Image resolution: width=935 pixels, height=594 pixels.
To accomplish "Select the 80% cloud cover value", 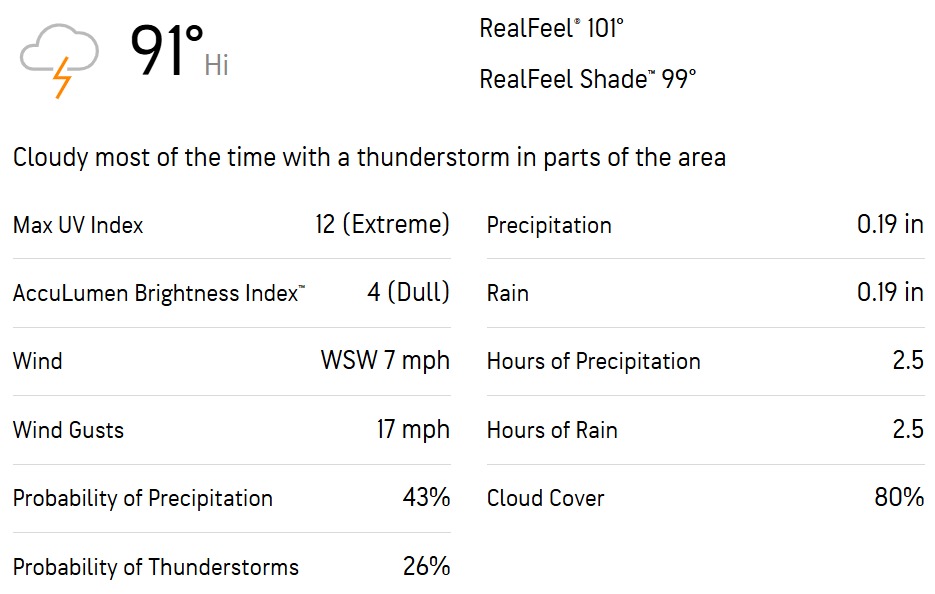I will pos(899,498).
